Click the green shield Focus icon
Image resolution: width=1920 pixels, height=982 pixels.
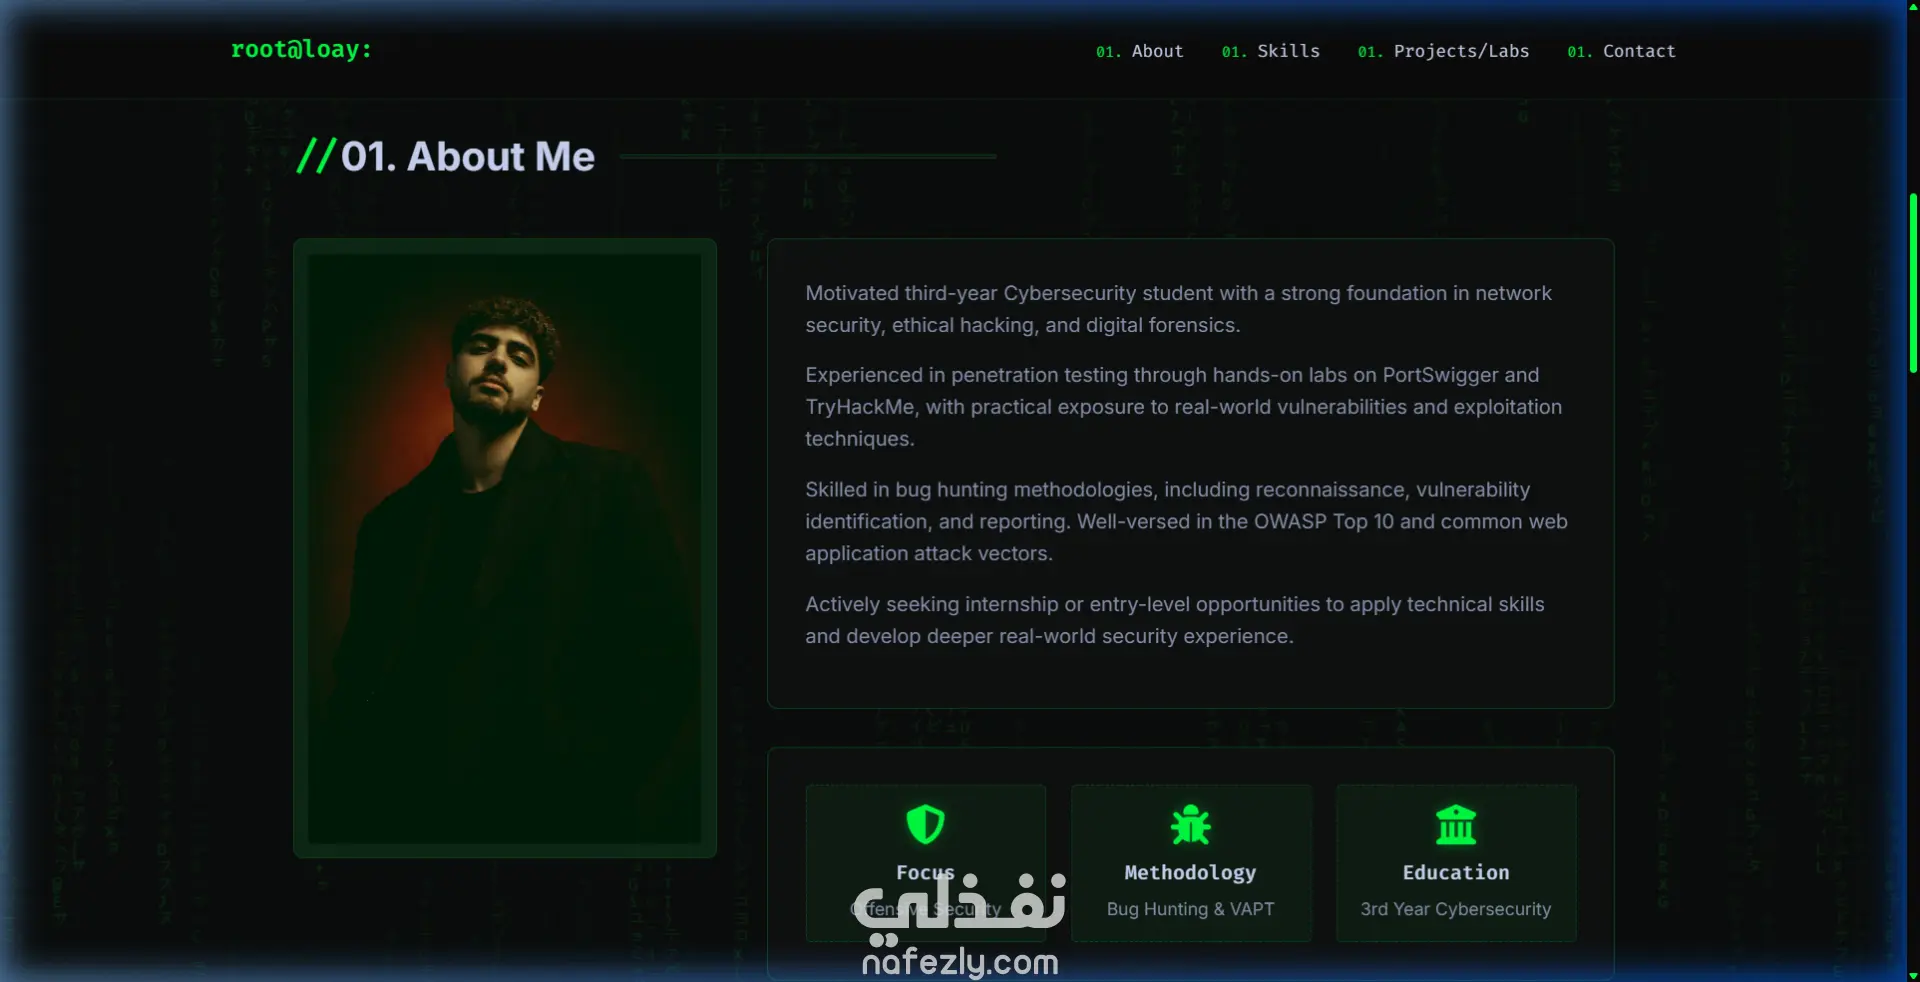(925, 825)
